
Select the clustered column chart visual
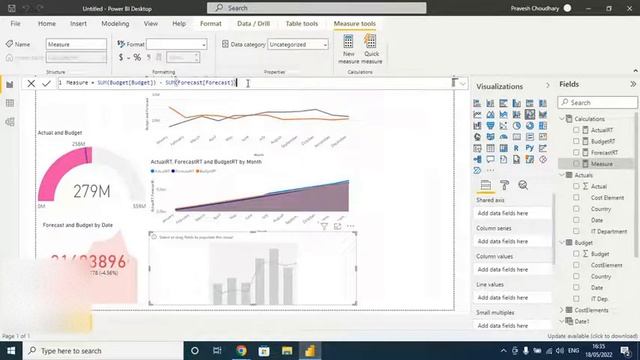[x=516, y=103]
